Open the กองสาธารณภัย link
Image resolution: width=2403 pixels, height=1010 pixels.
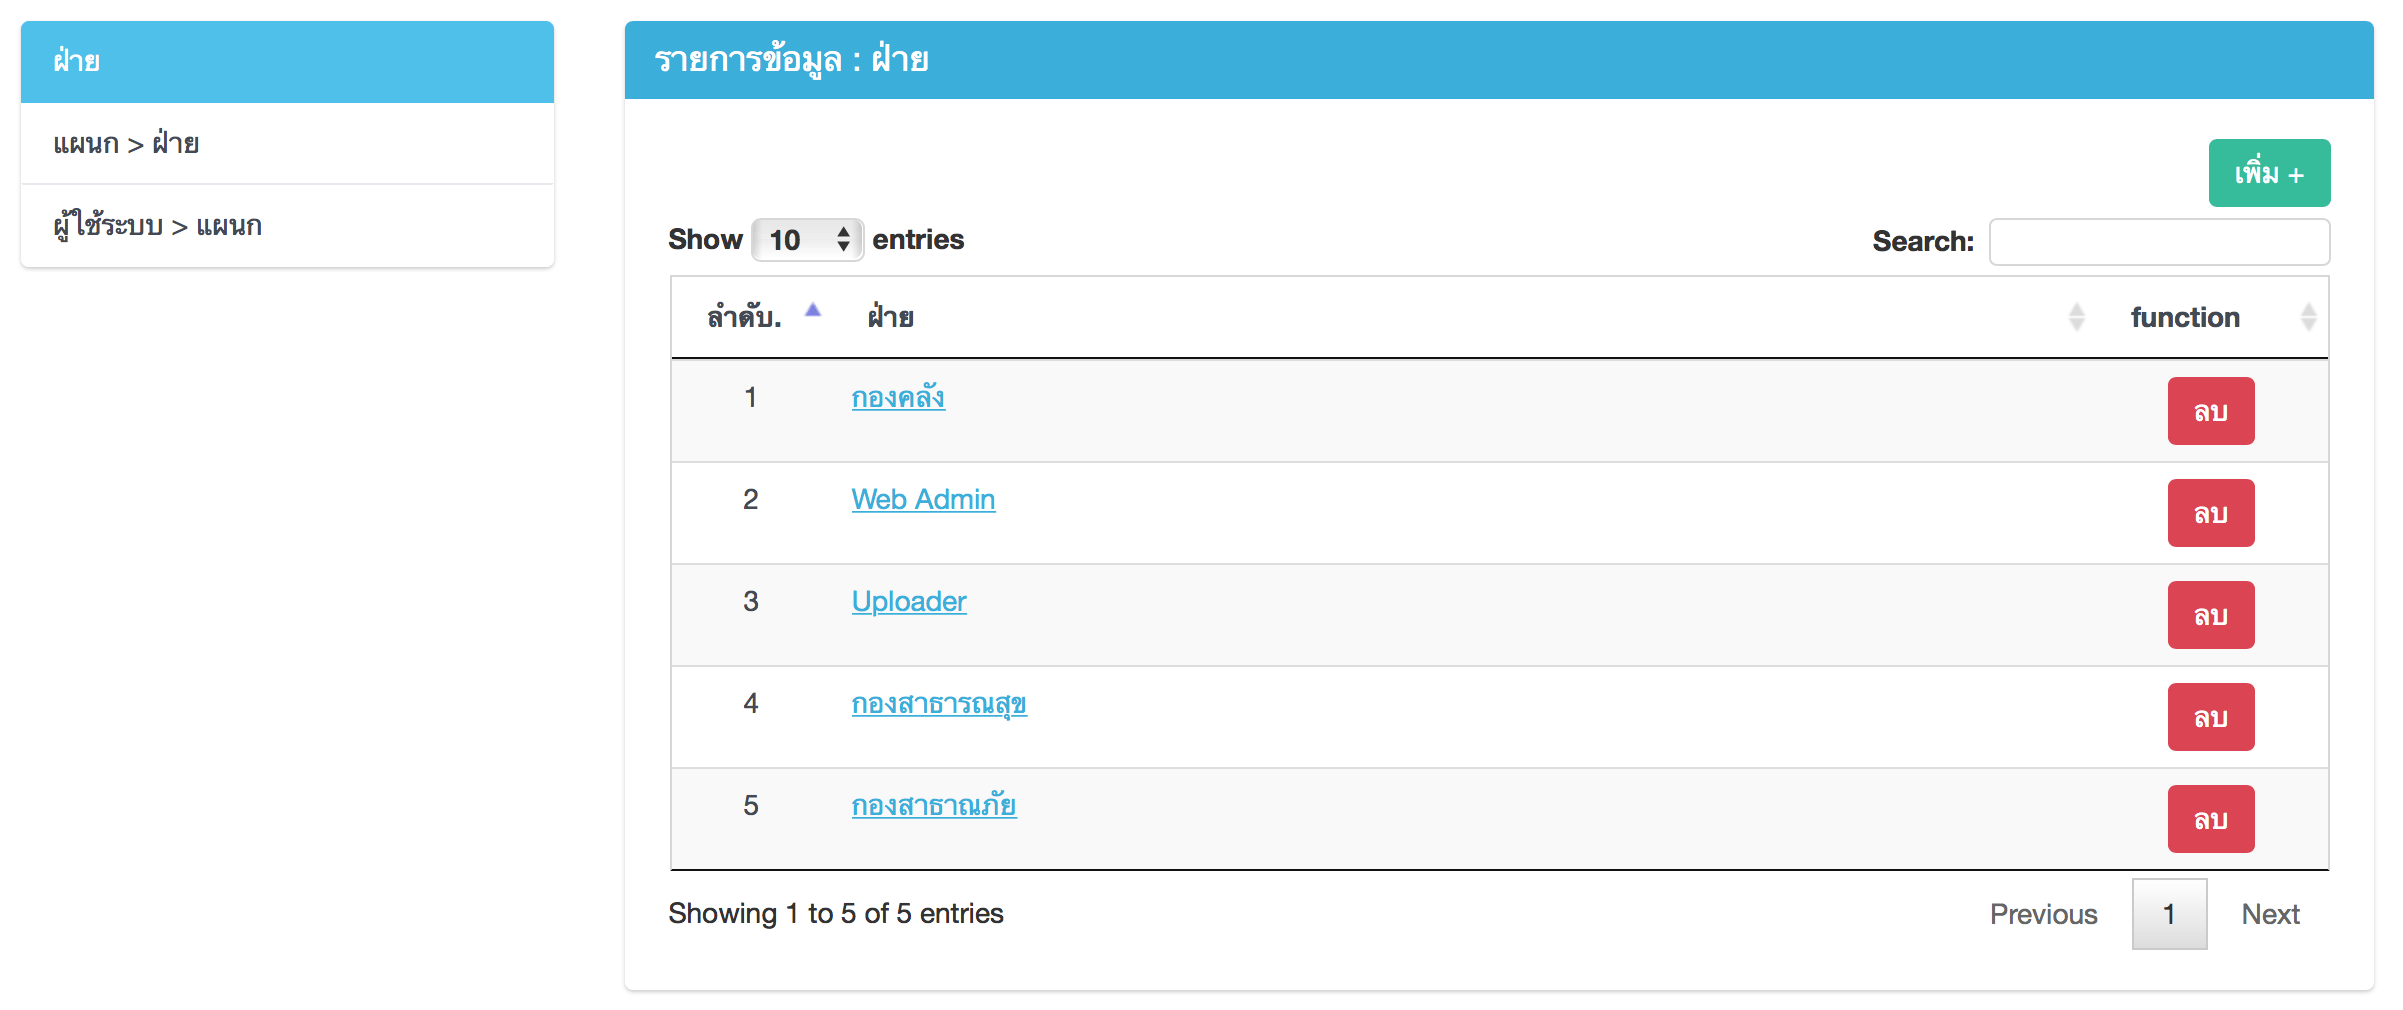pyautogui.click(x=934, y=806)
